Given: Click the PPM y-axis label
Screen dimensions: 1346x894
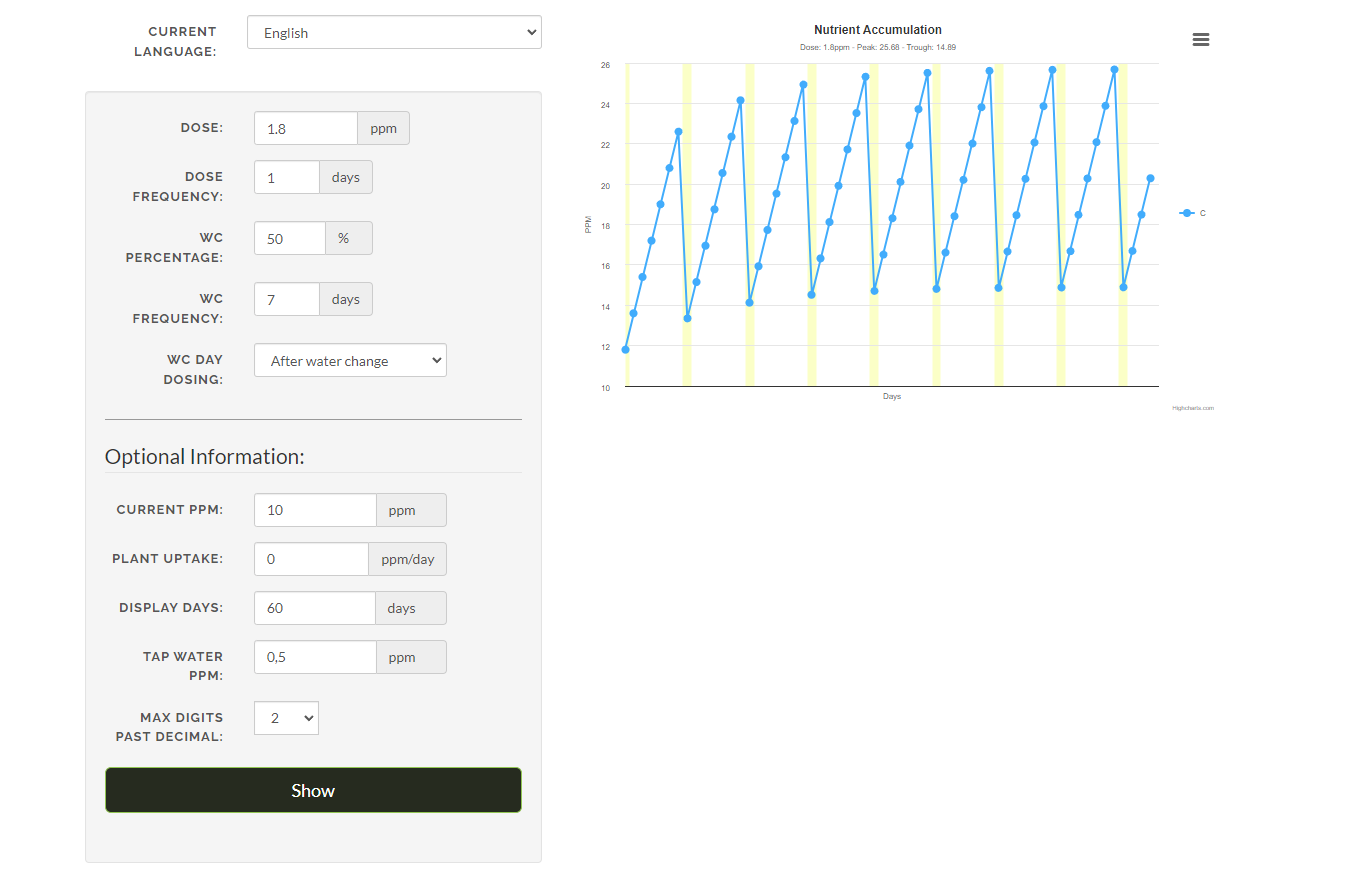Looking at the screenshot, I should coord(589,224).
